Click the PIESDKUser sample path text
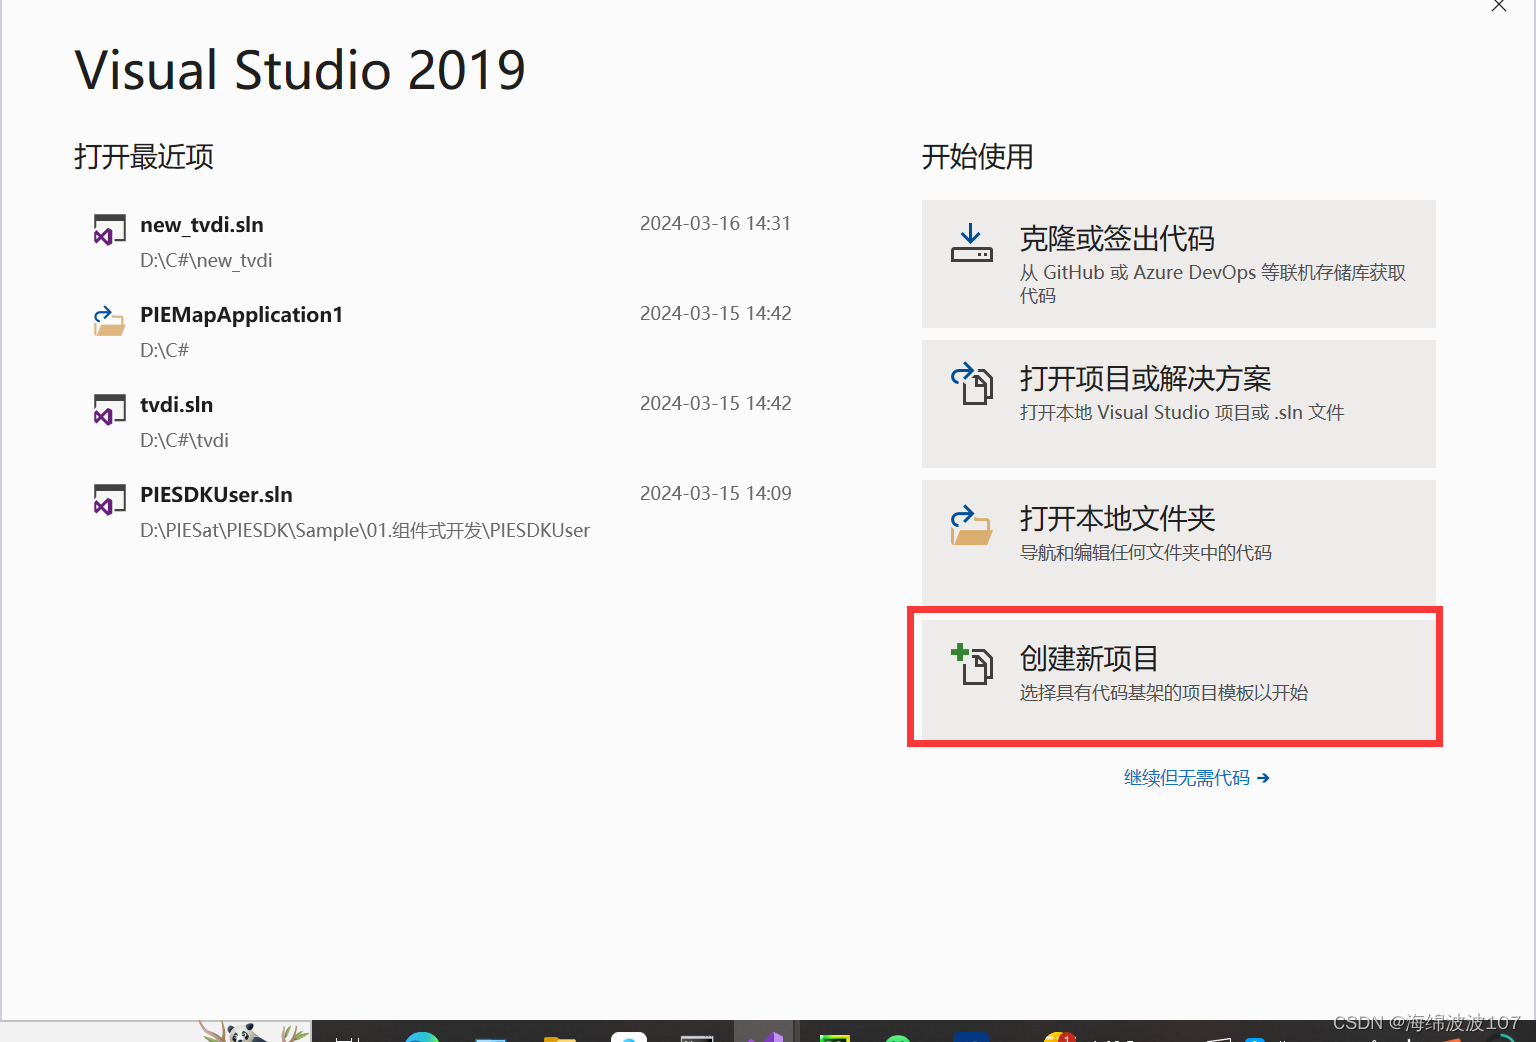Screen dimensions: 1536x1042 [365, 531]
